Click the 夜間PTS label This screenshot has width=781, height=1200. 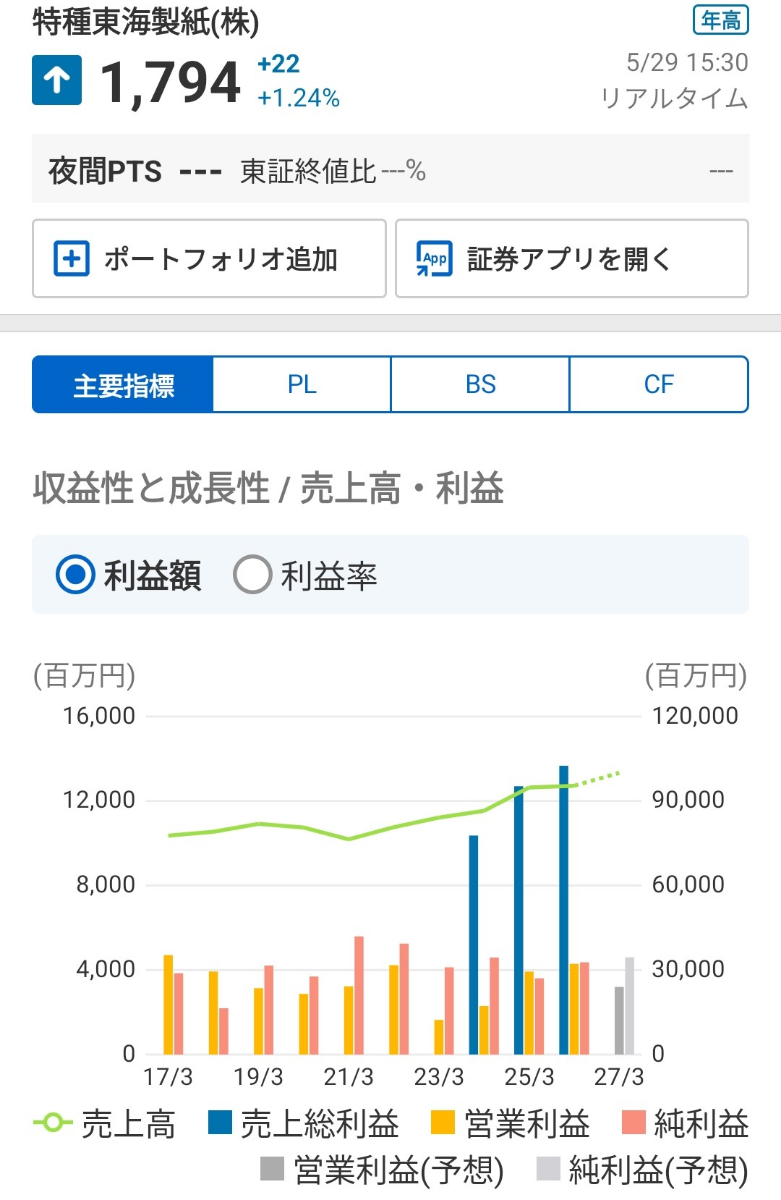(x=105, y=171)
